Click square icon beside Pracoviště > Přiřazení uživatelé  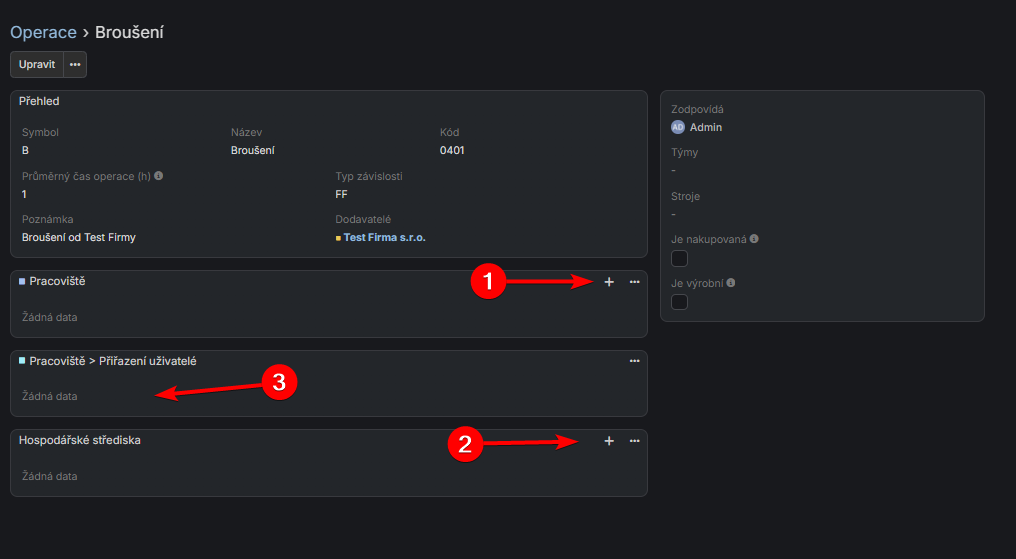(22, 361)
